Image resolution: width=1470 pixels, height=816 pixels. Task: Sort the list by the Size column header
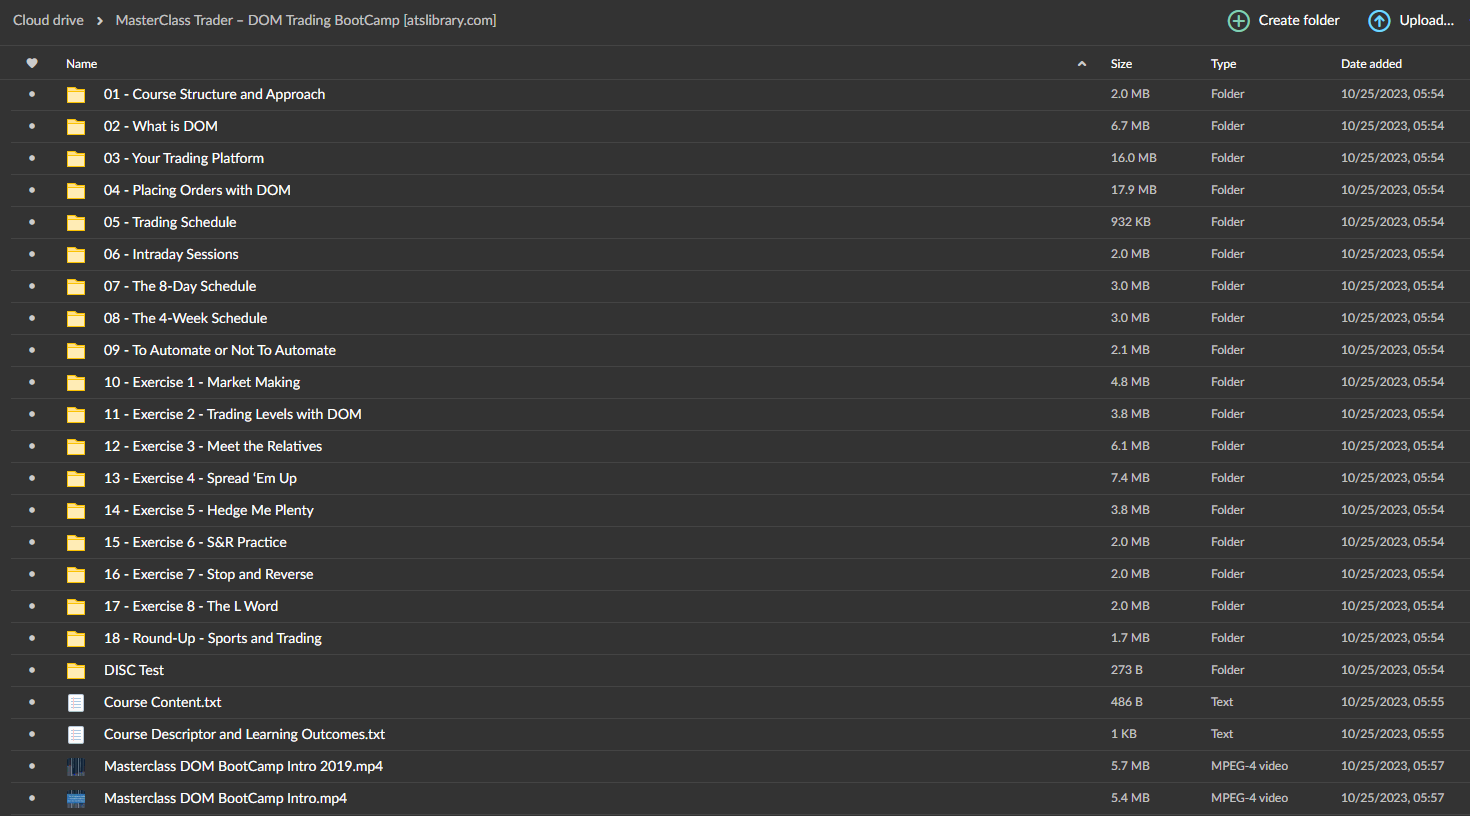click(x=1121, y=64)
